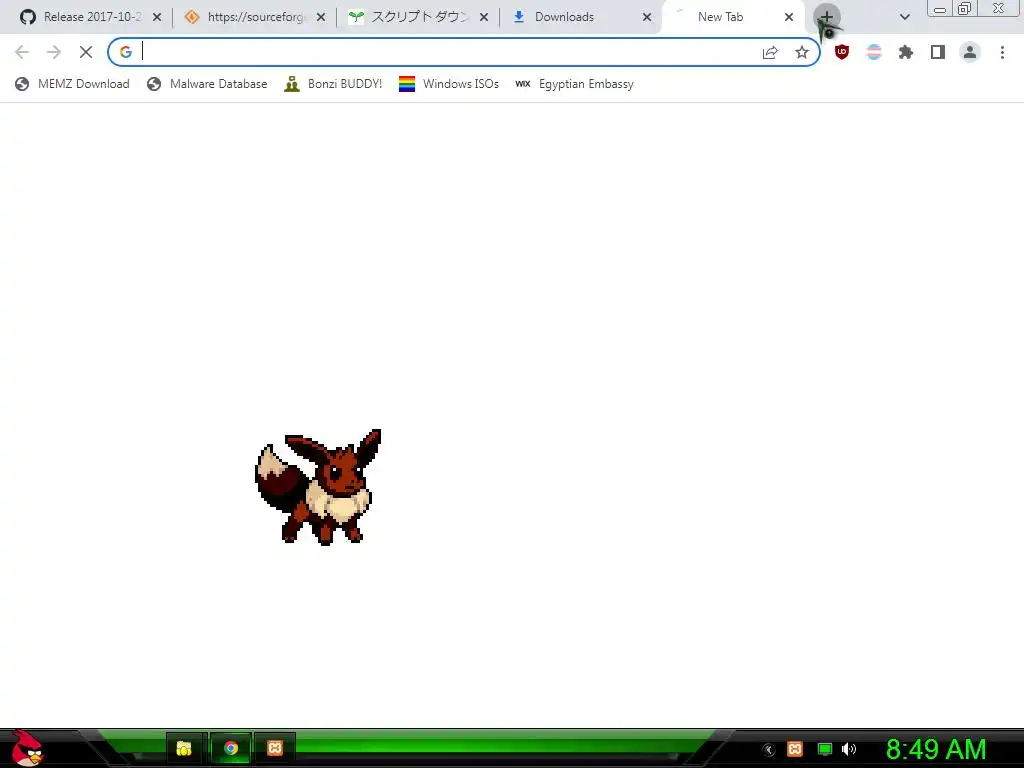
Task: Close the sourceforge tab
Action: click(x=321, y=18)
